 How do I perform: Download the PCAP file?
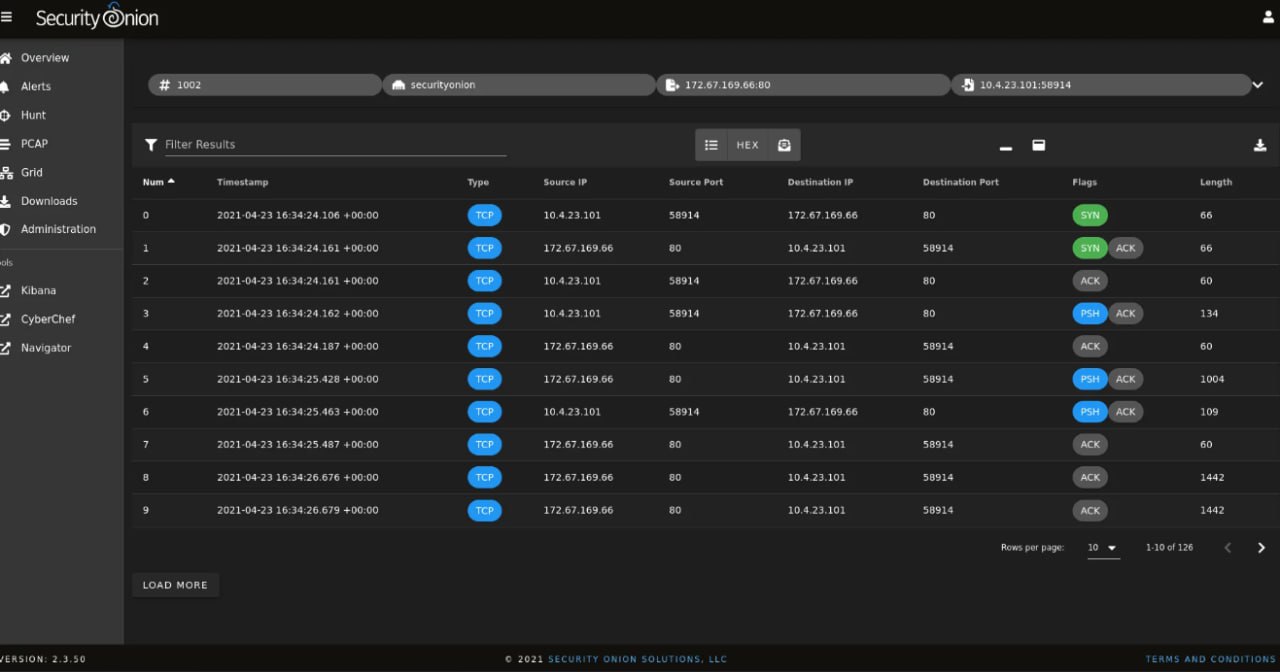(x=1259, y=145)
